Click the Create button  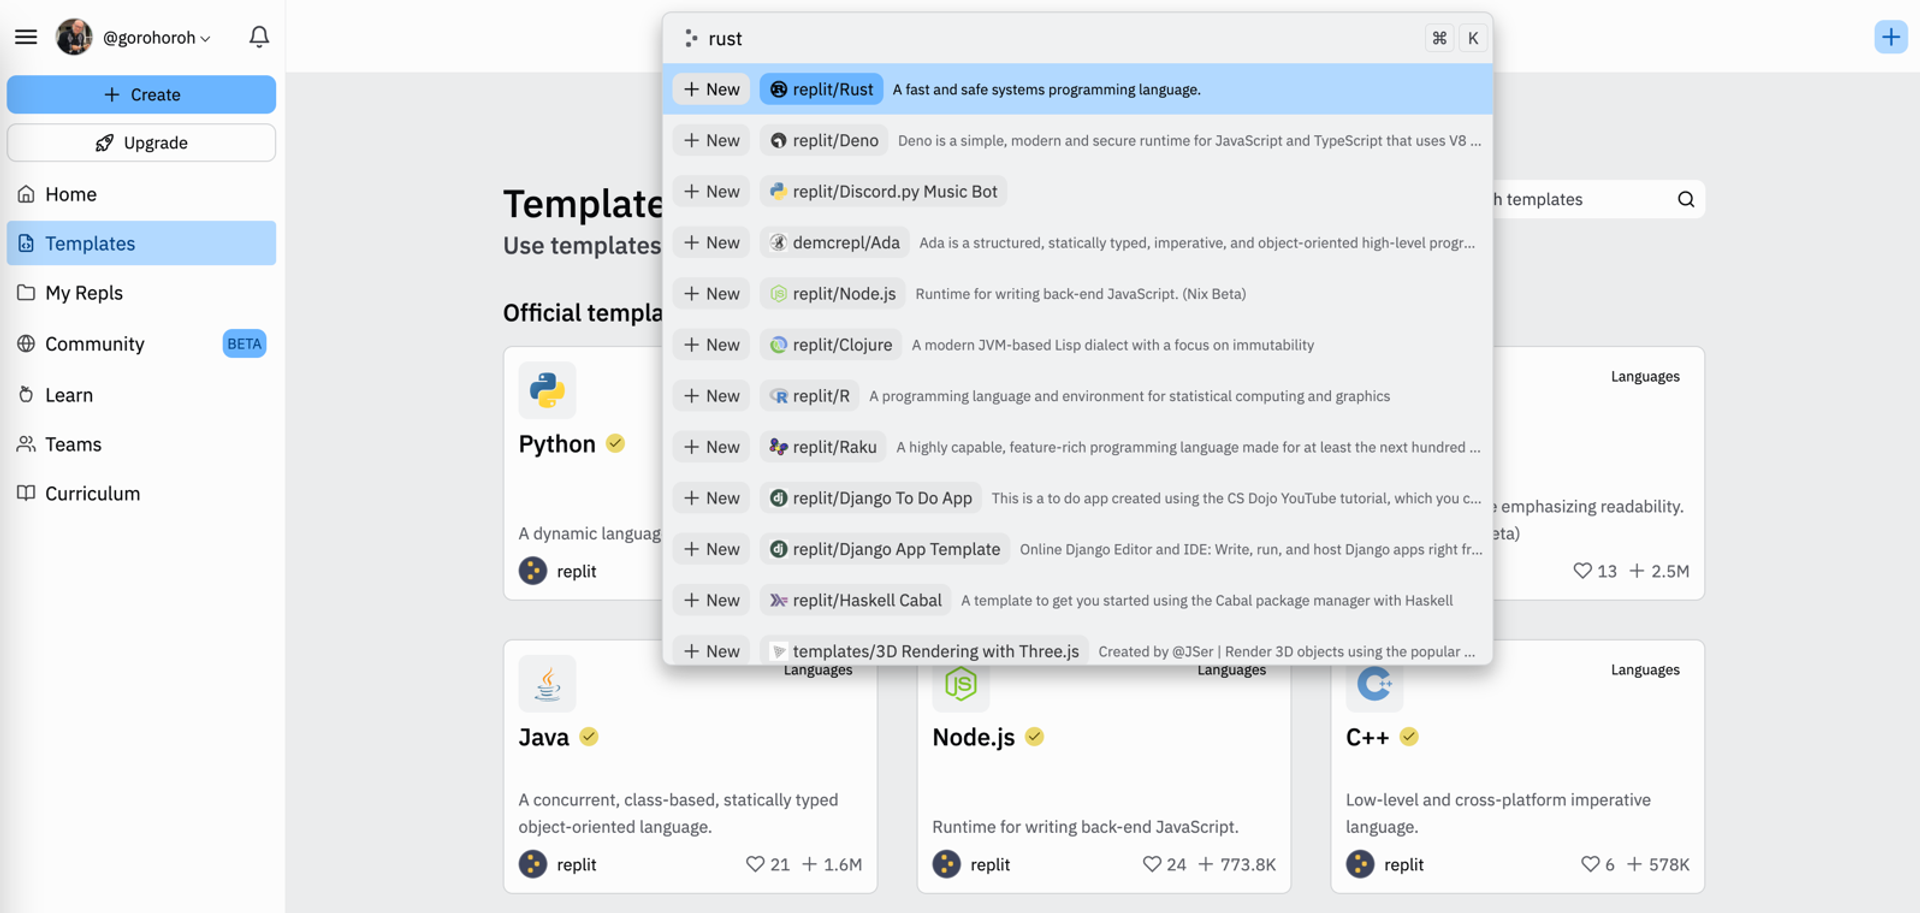[x=141, y=94]
